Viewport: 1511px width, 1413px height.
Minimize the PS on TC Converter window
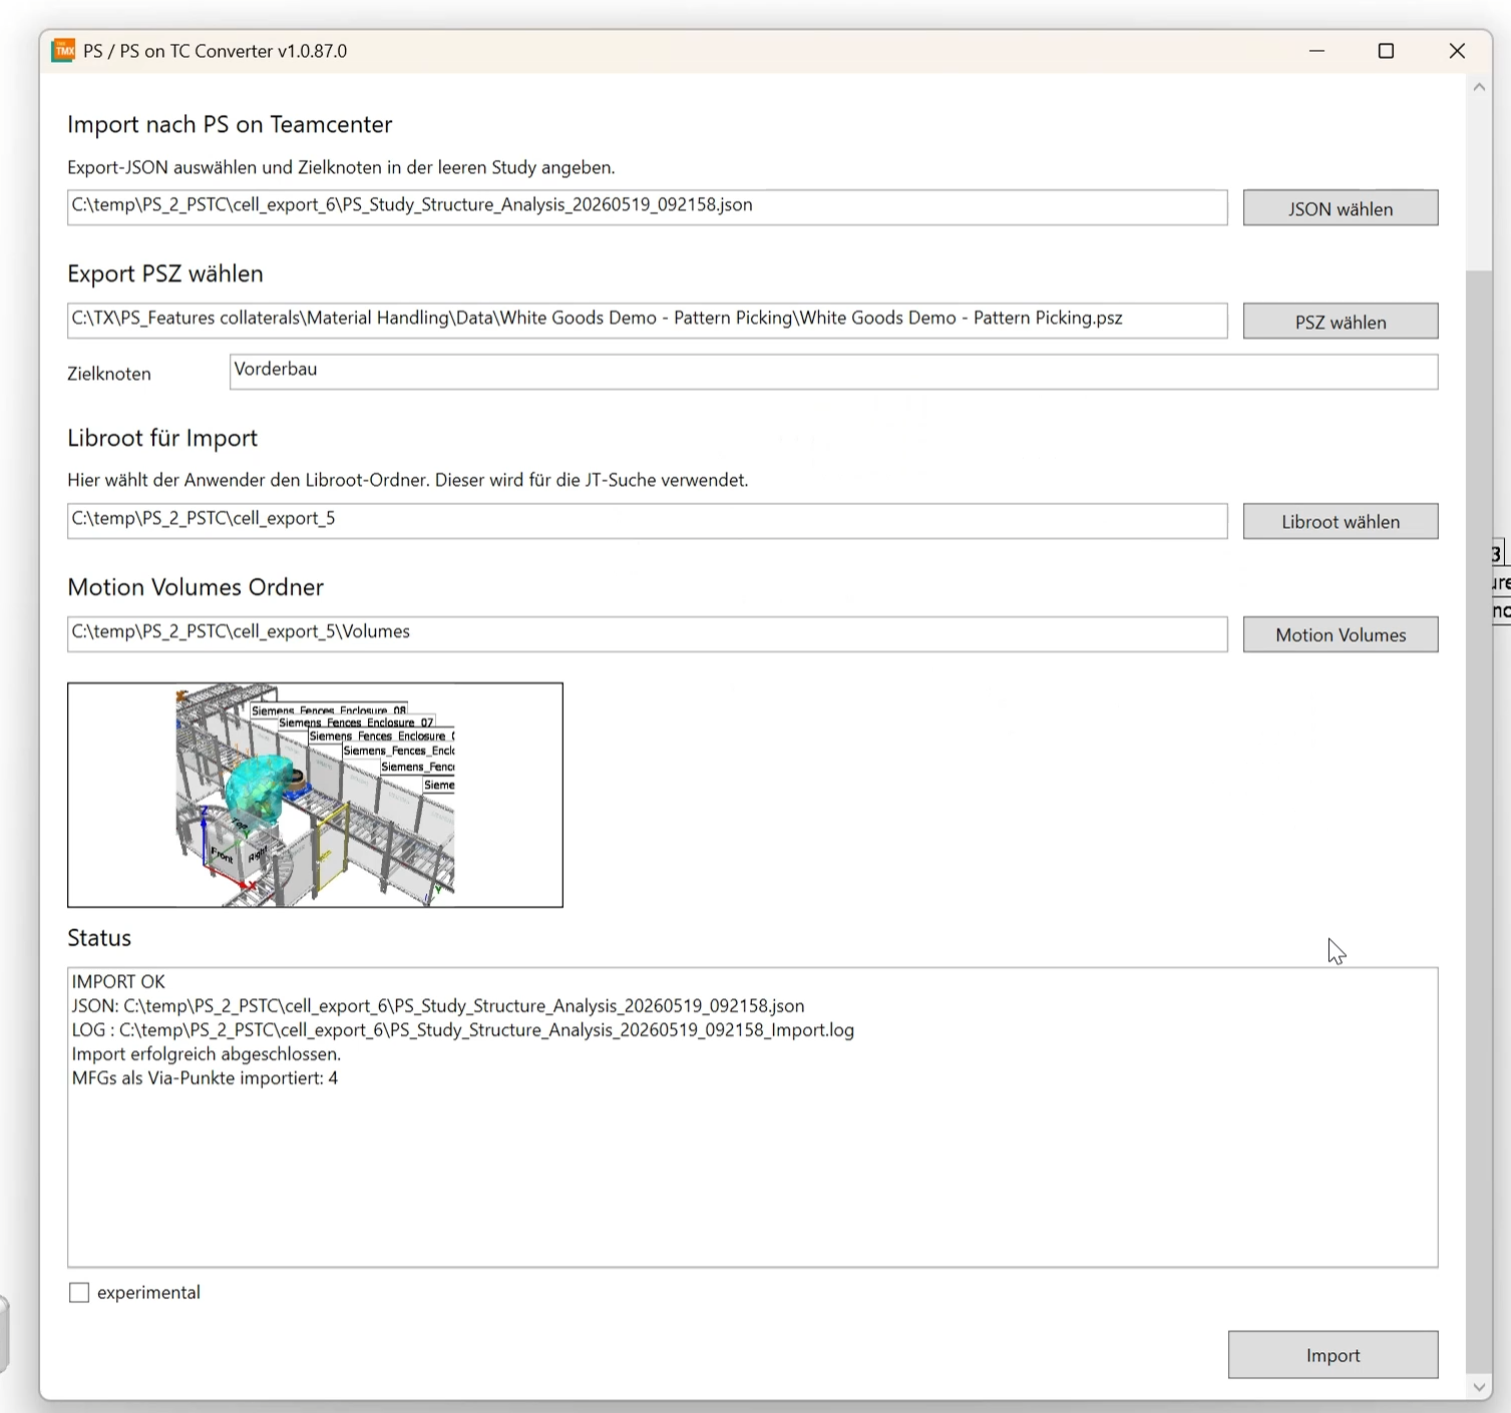tap(1317, 50)
